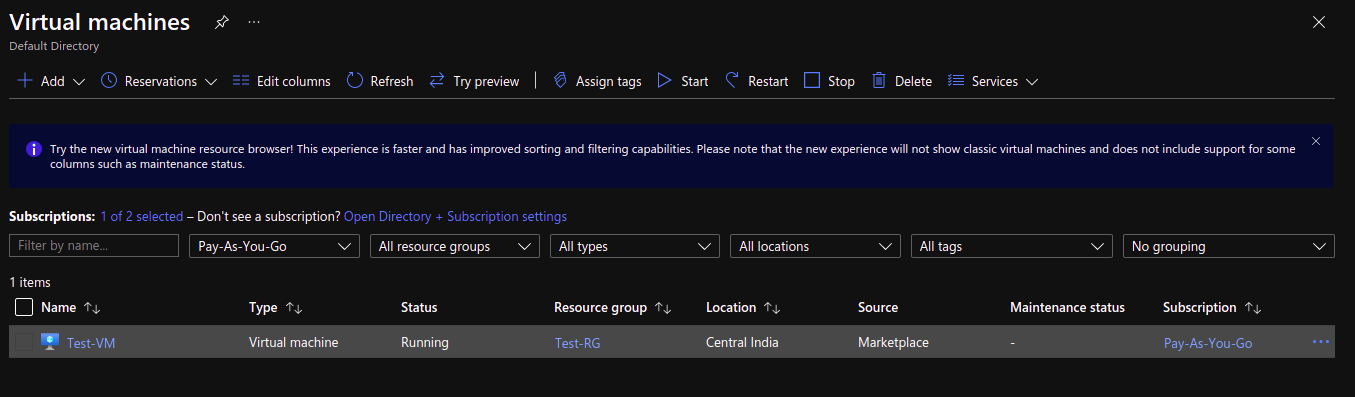Open Directory + Subscription settings link

(x=455, y=216)
